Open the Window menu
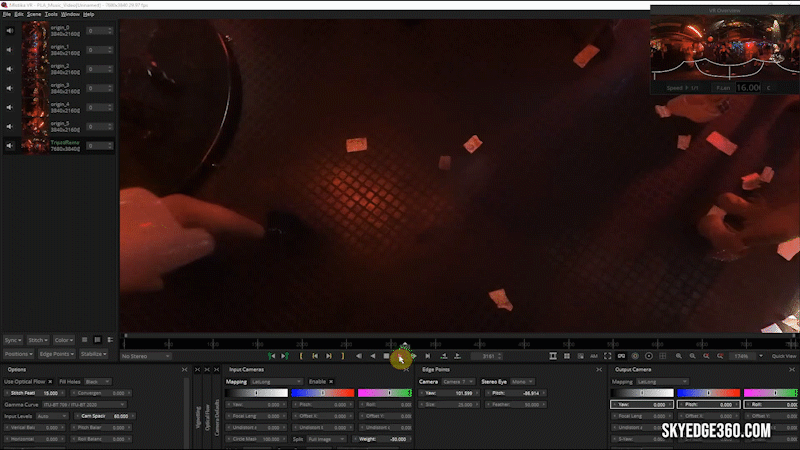This screenshot has height=450, width=800. [x=70, y=14]
